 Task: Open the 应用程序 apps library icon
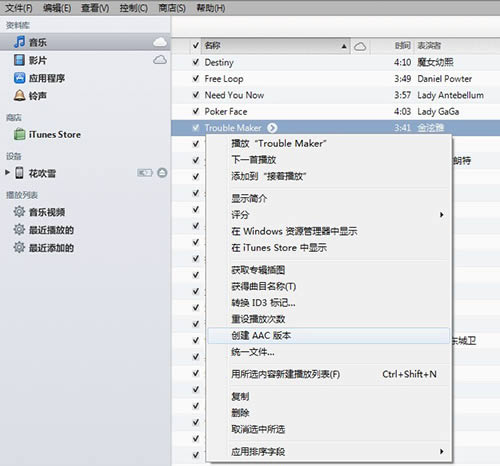(x=19, y=78)
